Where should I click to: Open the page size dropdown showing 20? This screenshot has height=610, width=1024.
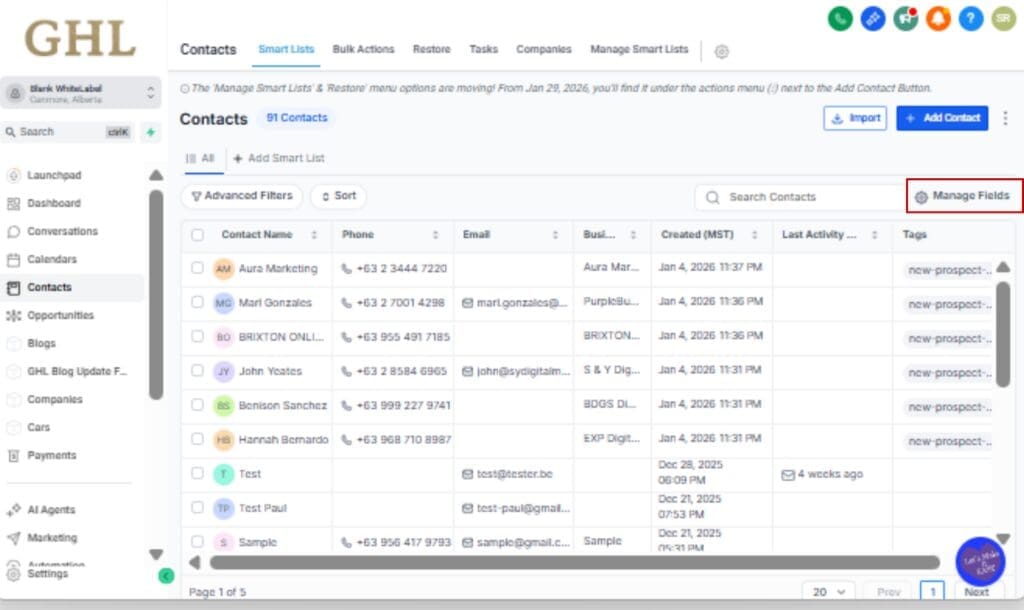pos(828,592)
